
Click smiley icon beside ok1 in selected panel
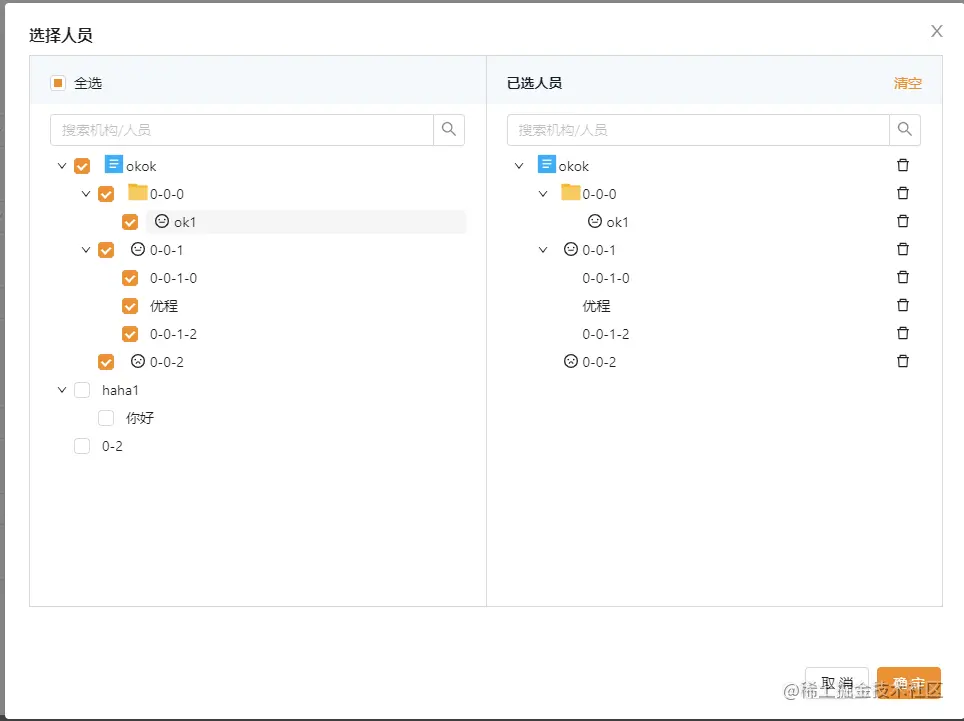(595, 221)
